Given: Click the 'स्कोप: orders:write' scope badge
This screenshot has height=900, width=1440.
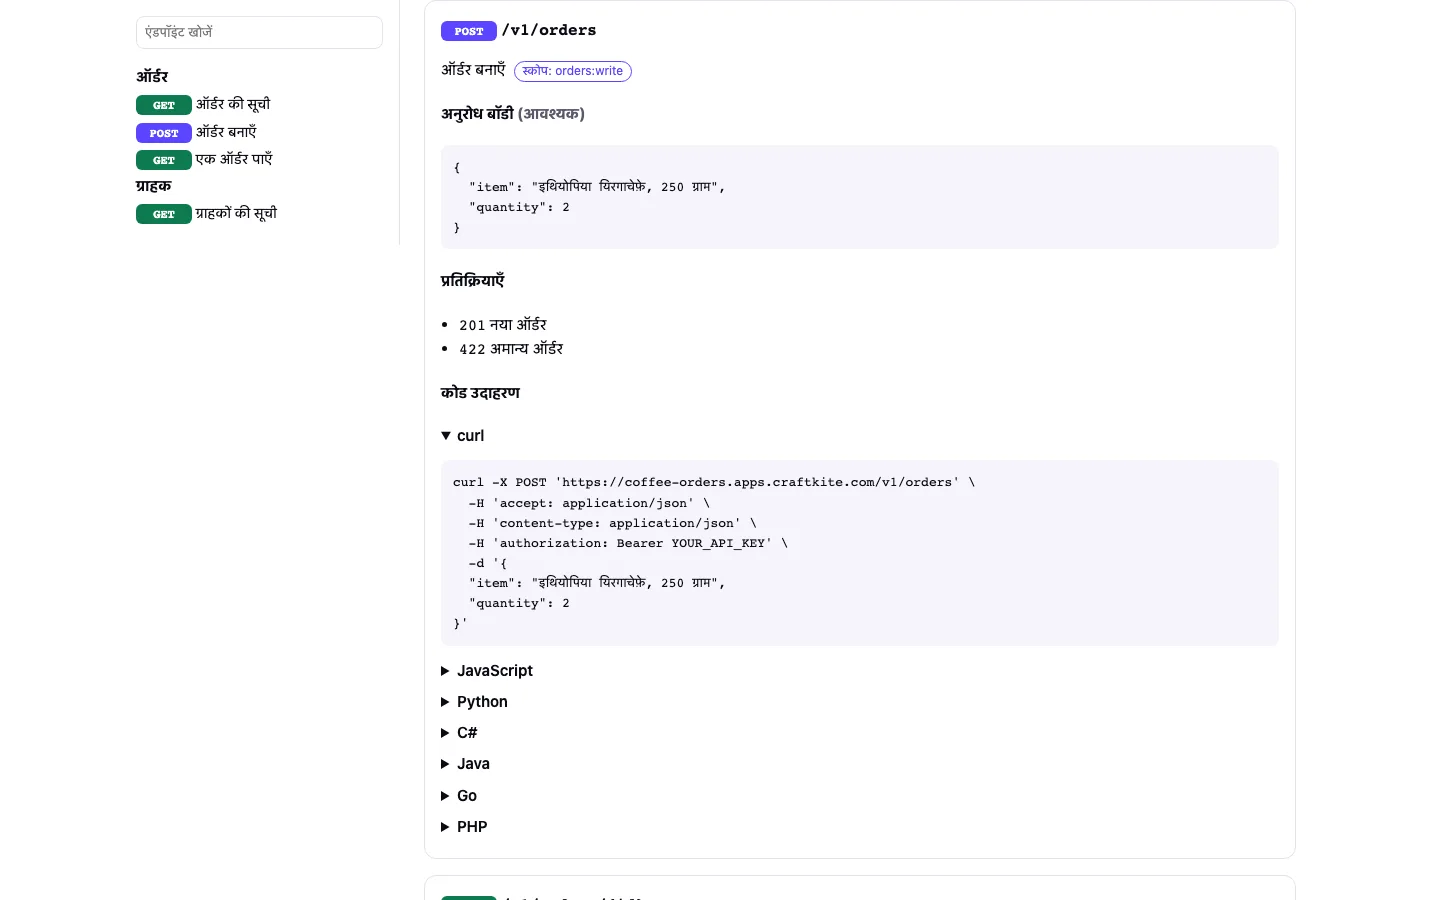Looking at the screenshot, I should 573,71.
